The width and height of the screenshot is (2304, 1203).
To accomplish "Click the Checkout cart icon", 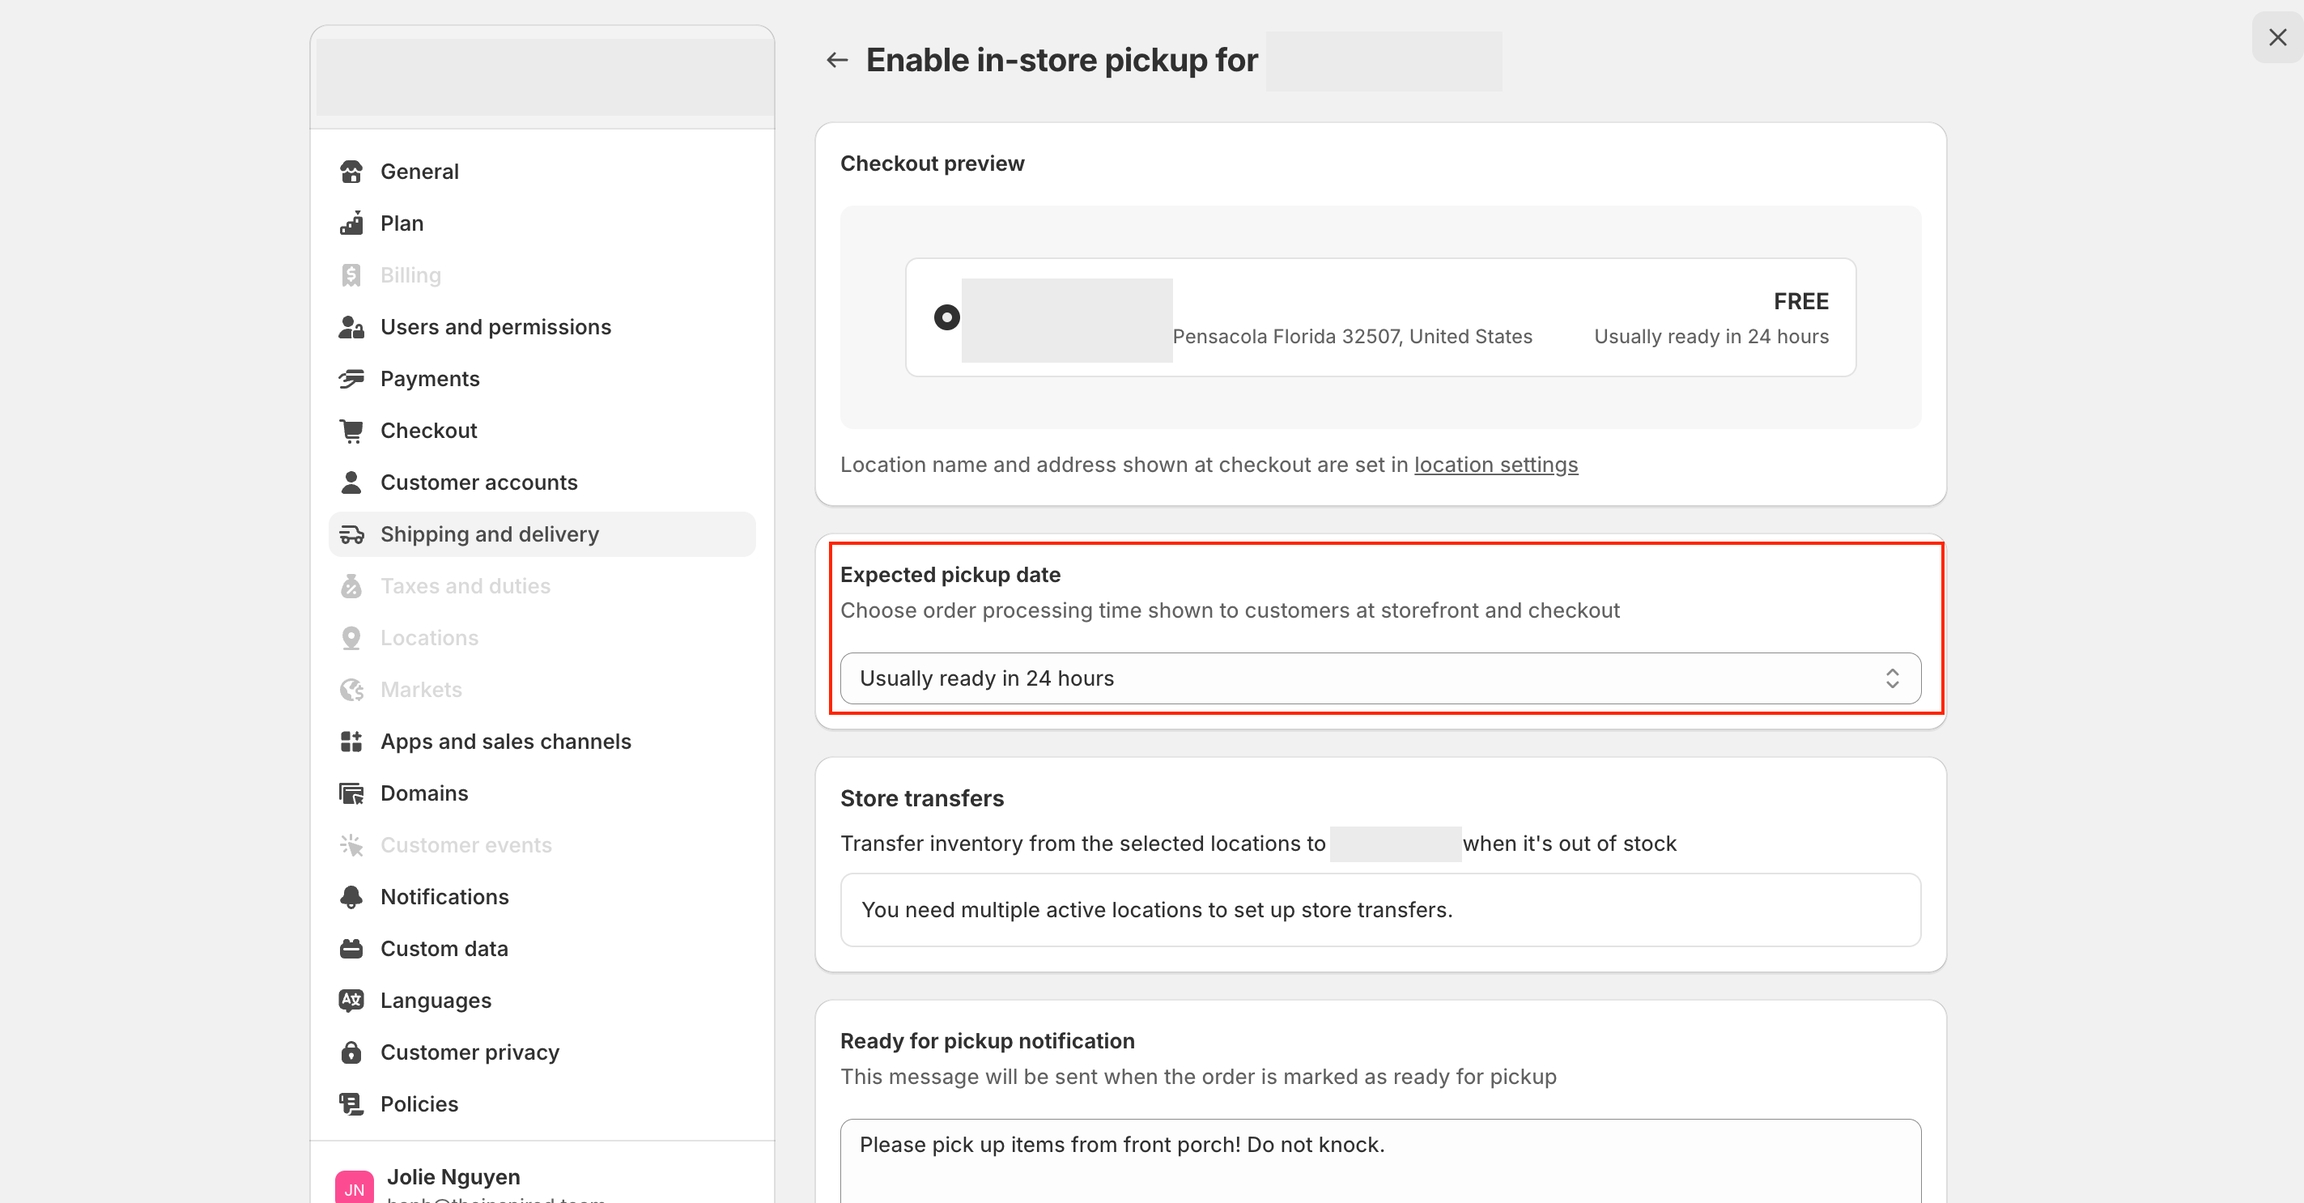I will [x=351, y=431].
